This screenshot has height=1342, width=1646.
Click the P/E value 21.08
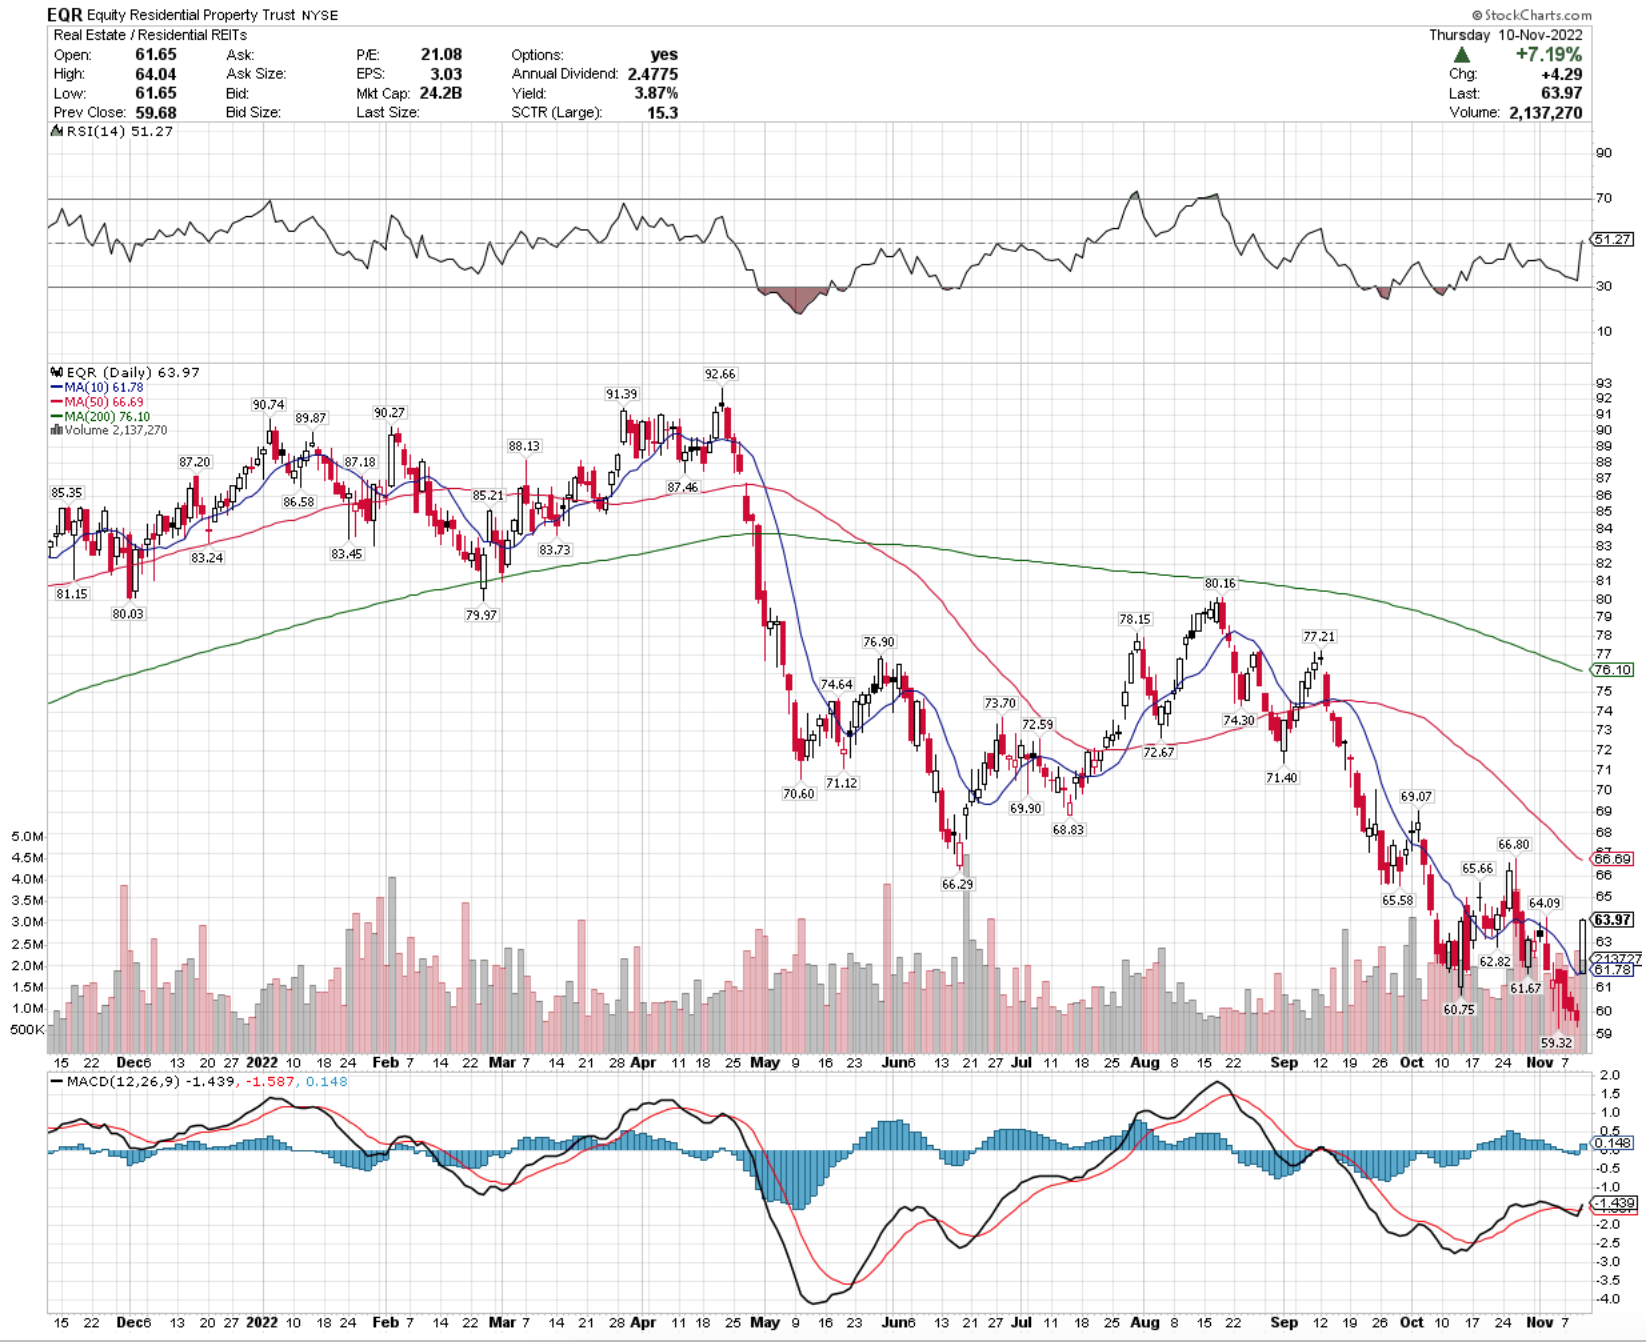[441, 55]
